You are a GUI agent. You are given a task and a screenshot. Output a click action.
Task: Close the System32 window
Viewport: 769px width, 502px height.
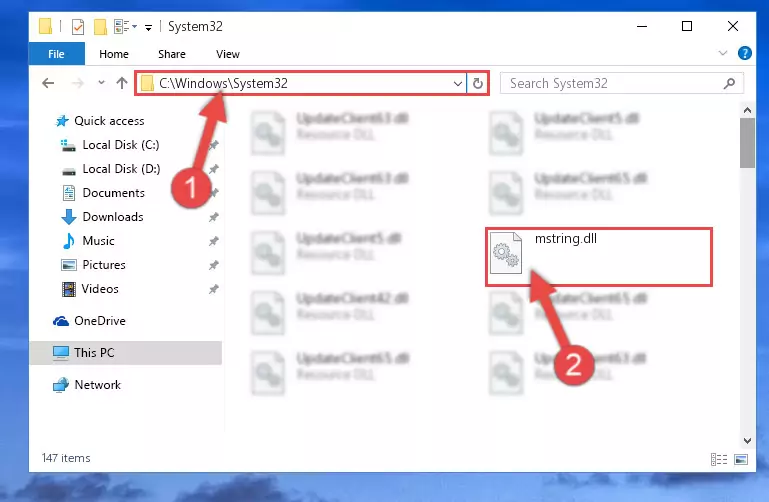pyautogui.click(x=733, y=26)
